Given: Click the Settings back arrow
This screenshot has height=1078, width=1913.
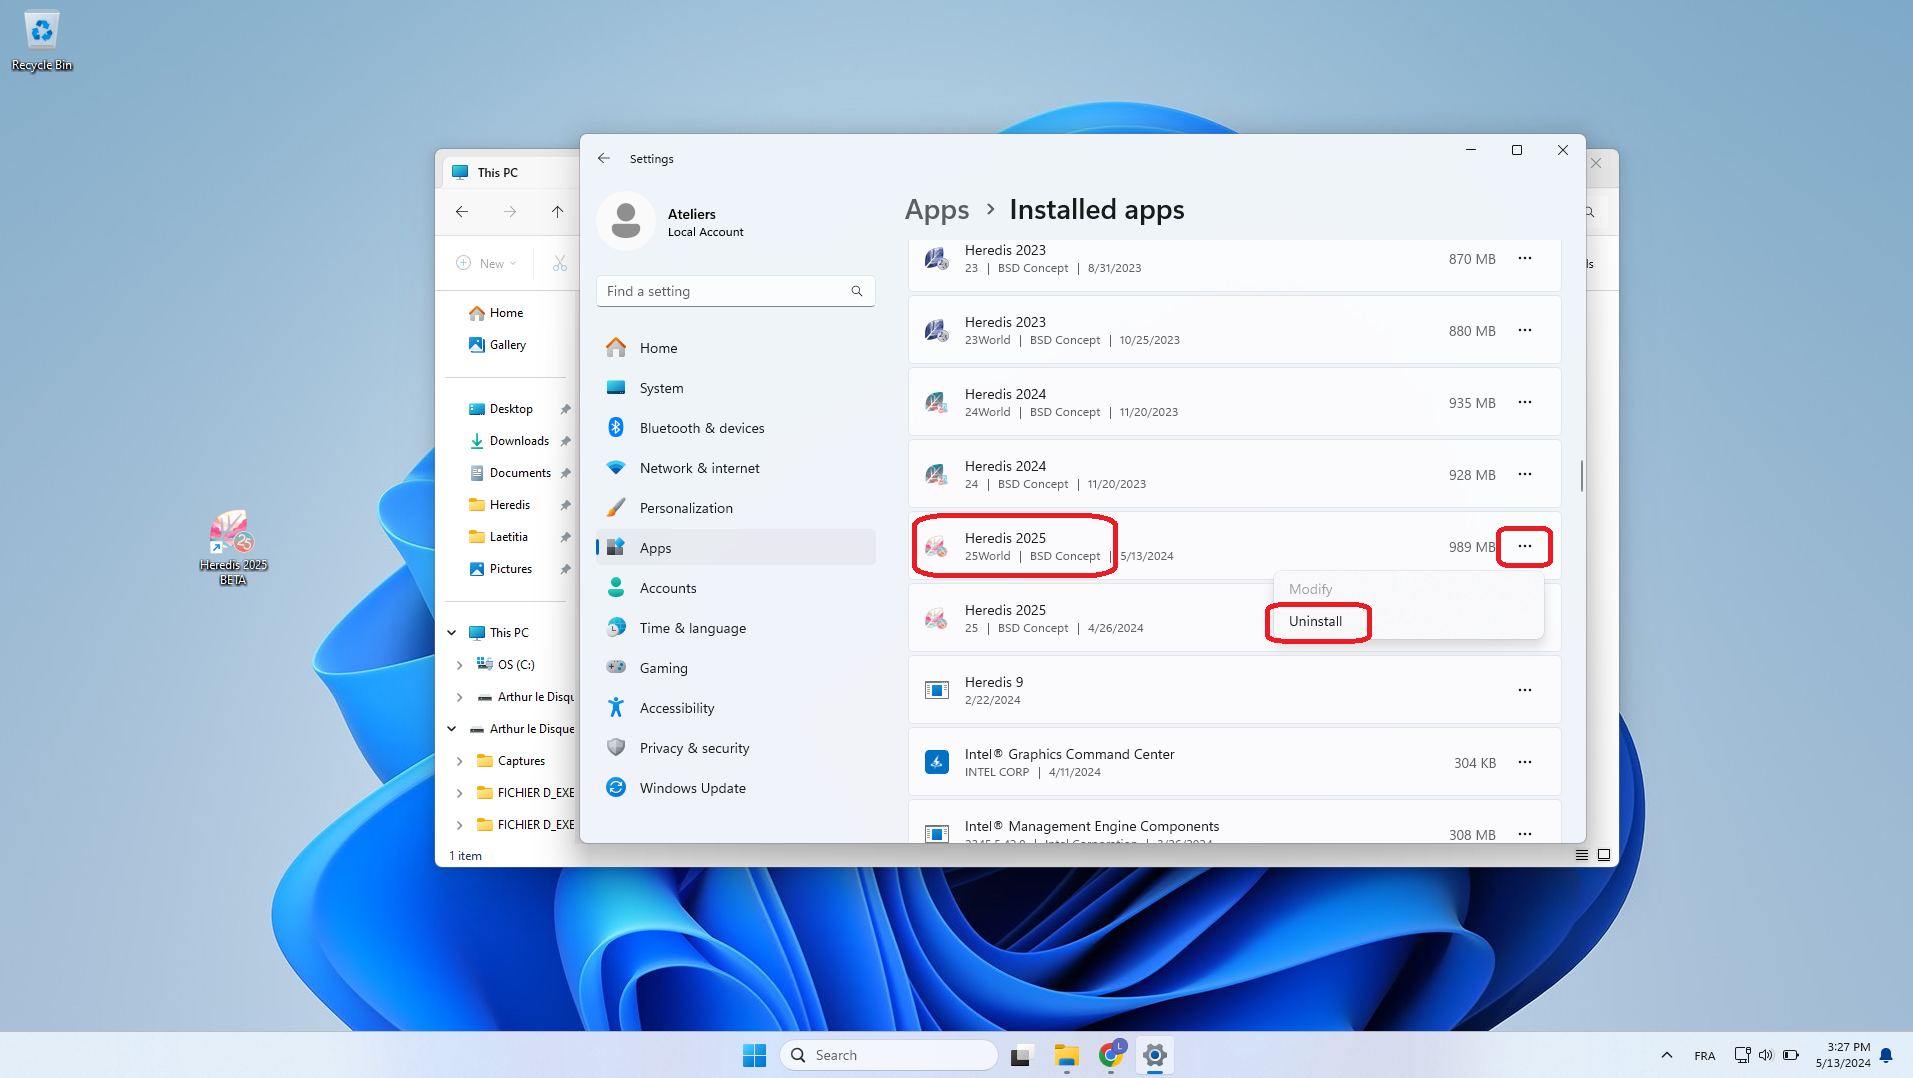Looking at the screenshot, I should [x=604, y=158].
